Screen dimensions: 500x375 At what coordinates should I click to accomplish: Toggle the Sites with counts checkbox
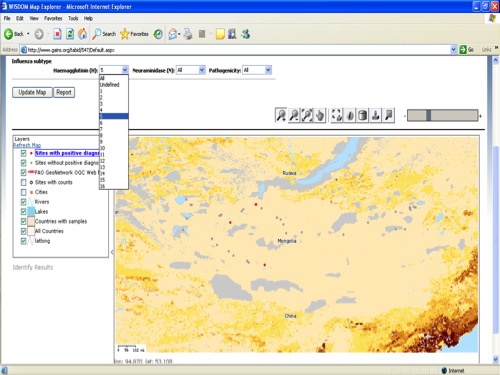click(x=23, y=182)
